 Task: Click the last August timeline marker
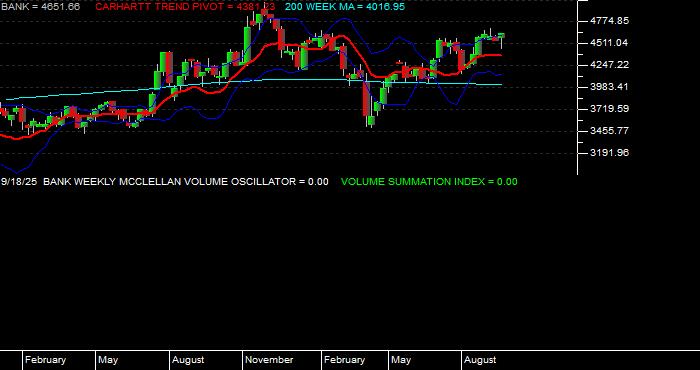(480, 360)
